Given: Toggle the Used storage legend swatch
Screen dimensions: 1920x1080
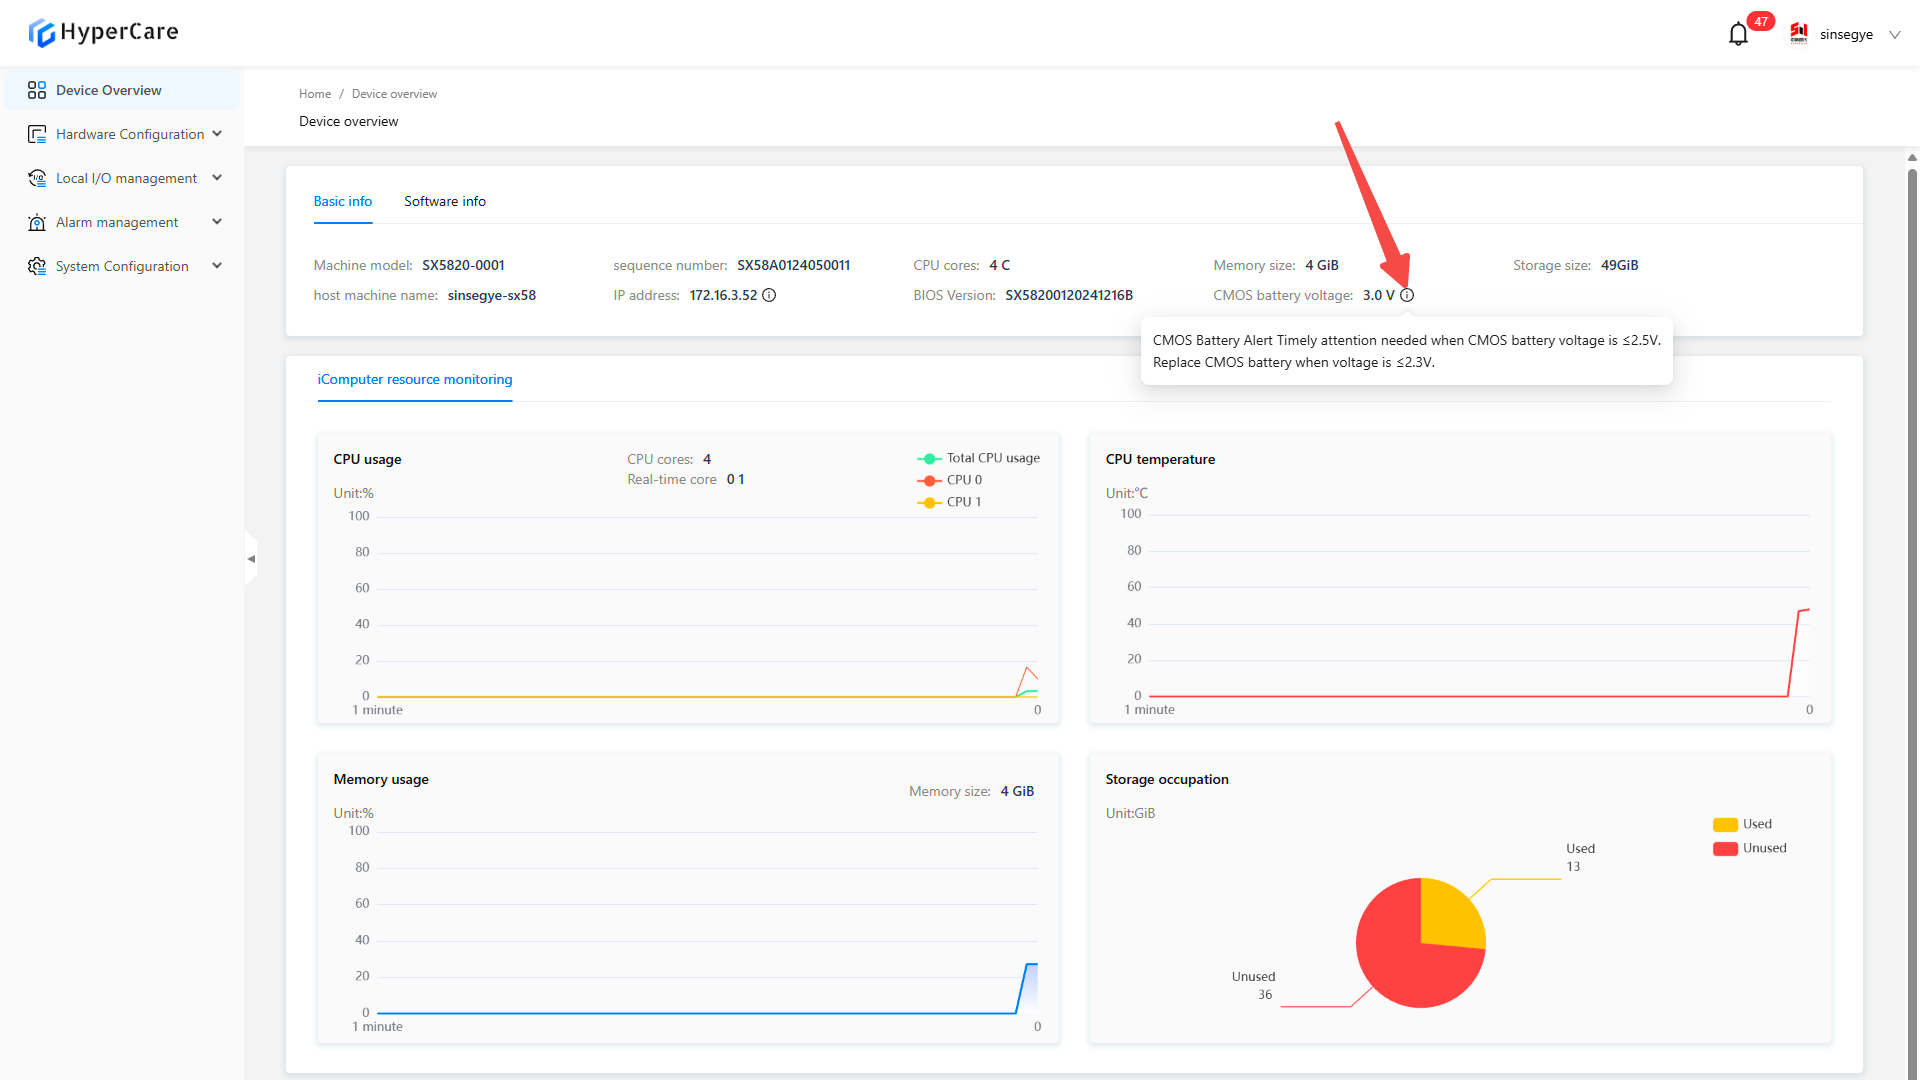Looking at the screenshot, I should [x=1725, y=824].
